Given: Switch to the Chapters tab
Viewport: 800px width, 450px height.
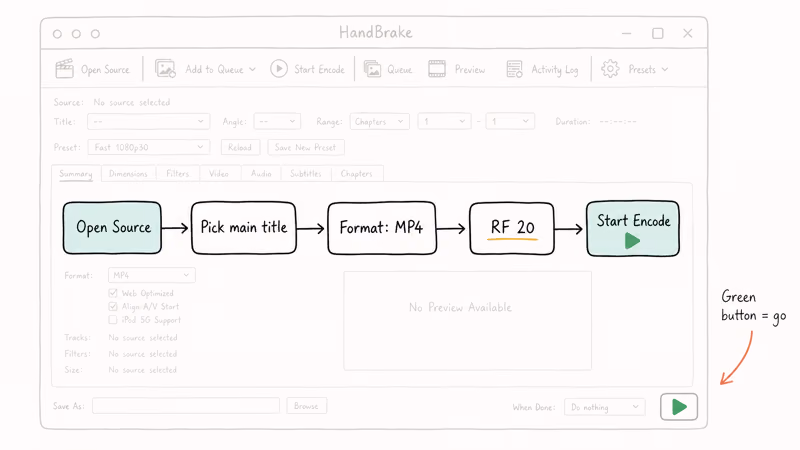Looking at the screenshot, I should [x=357, y=173].
